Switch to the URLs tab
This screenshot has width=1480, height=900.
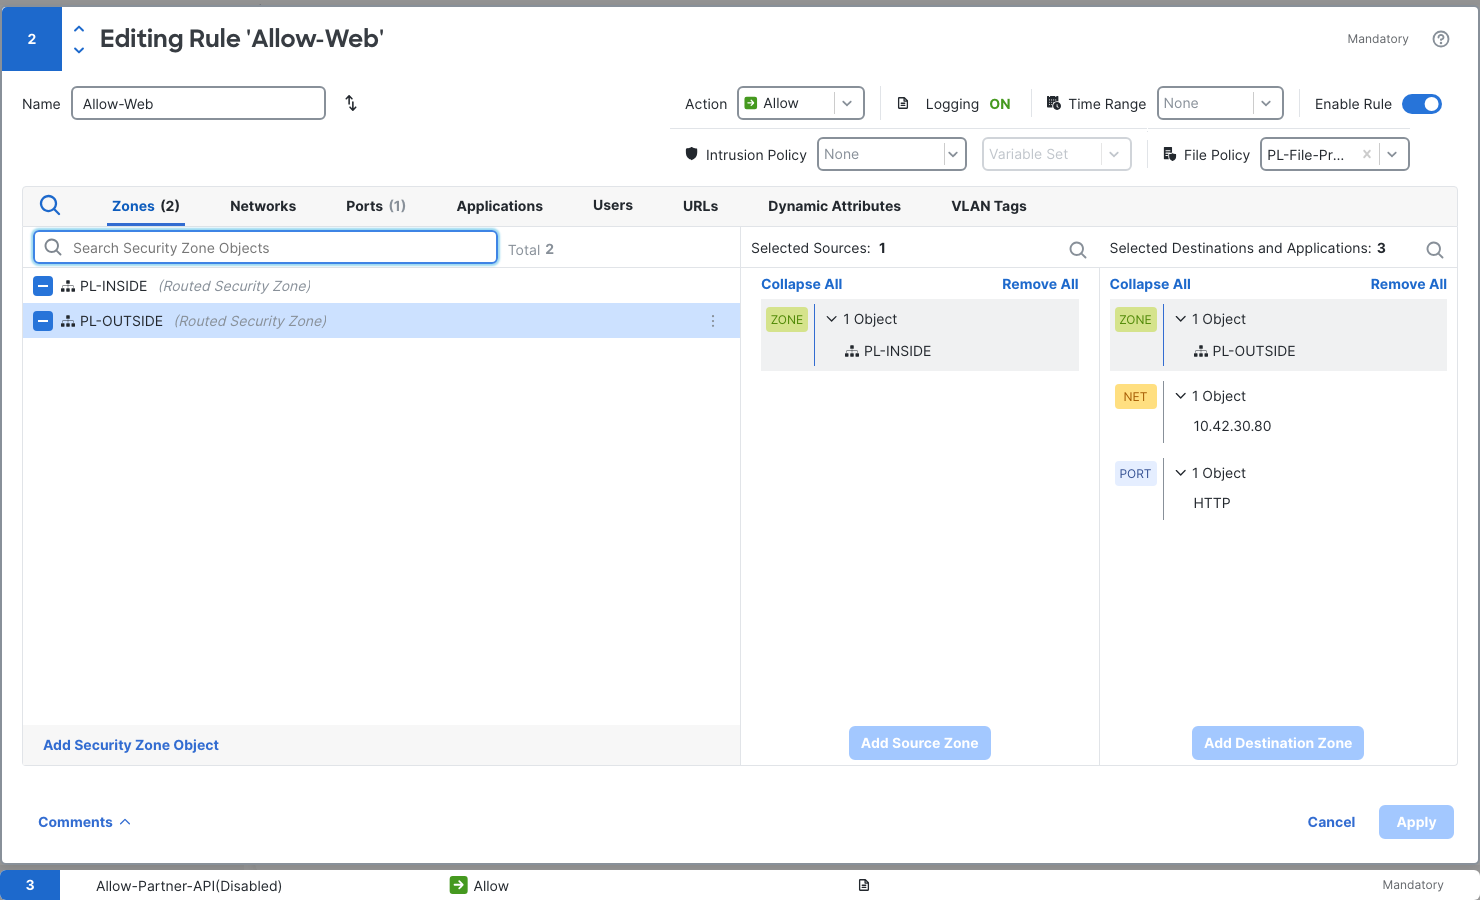coord(700,206)
